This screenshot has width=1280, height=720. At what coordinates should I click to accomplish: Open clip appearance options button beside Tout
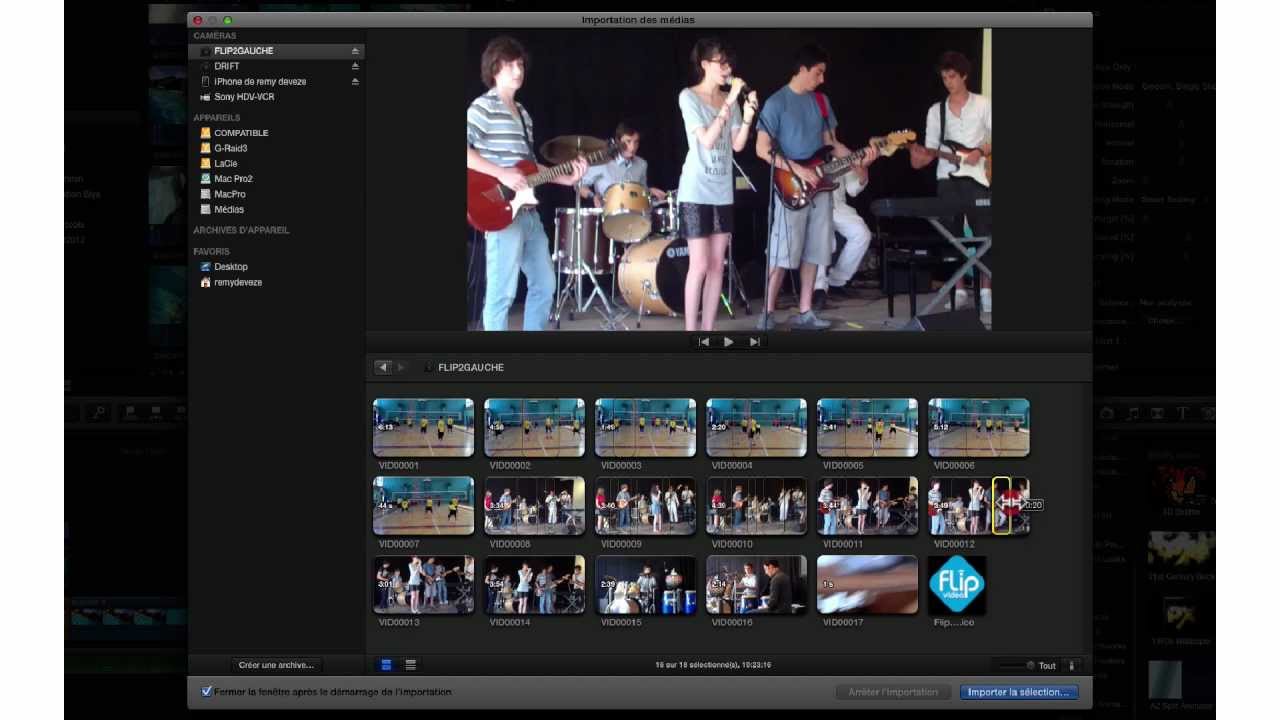pyautogui.click(x=1071, y=665)
